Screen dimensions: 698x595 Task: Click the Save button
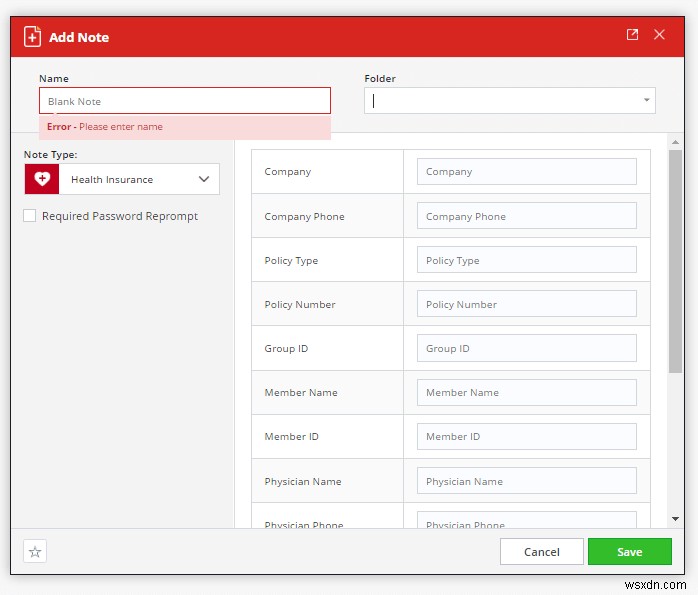629,552
